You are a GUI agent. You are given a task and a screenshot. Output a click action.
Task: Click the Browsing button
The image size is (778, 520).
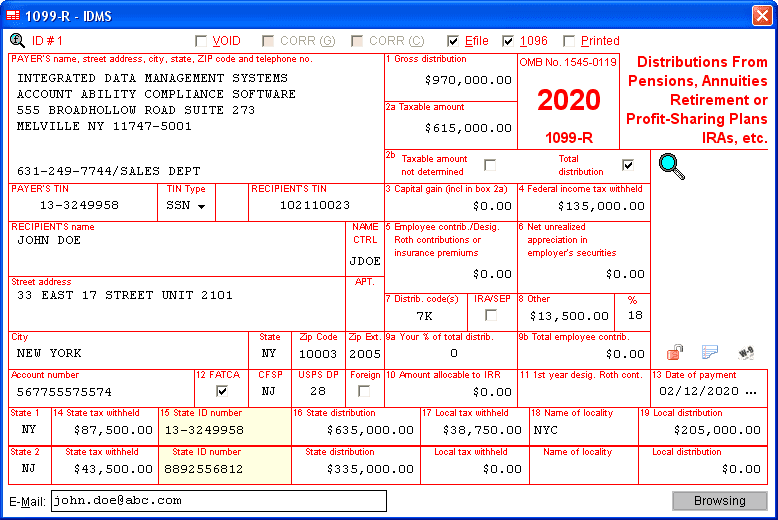pos(719,501)
